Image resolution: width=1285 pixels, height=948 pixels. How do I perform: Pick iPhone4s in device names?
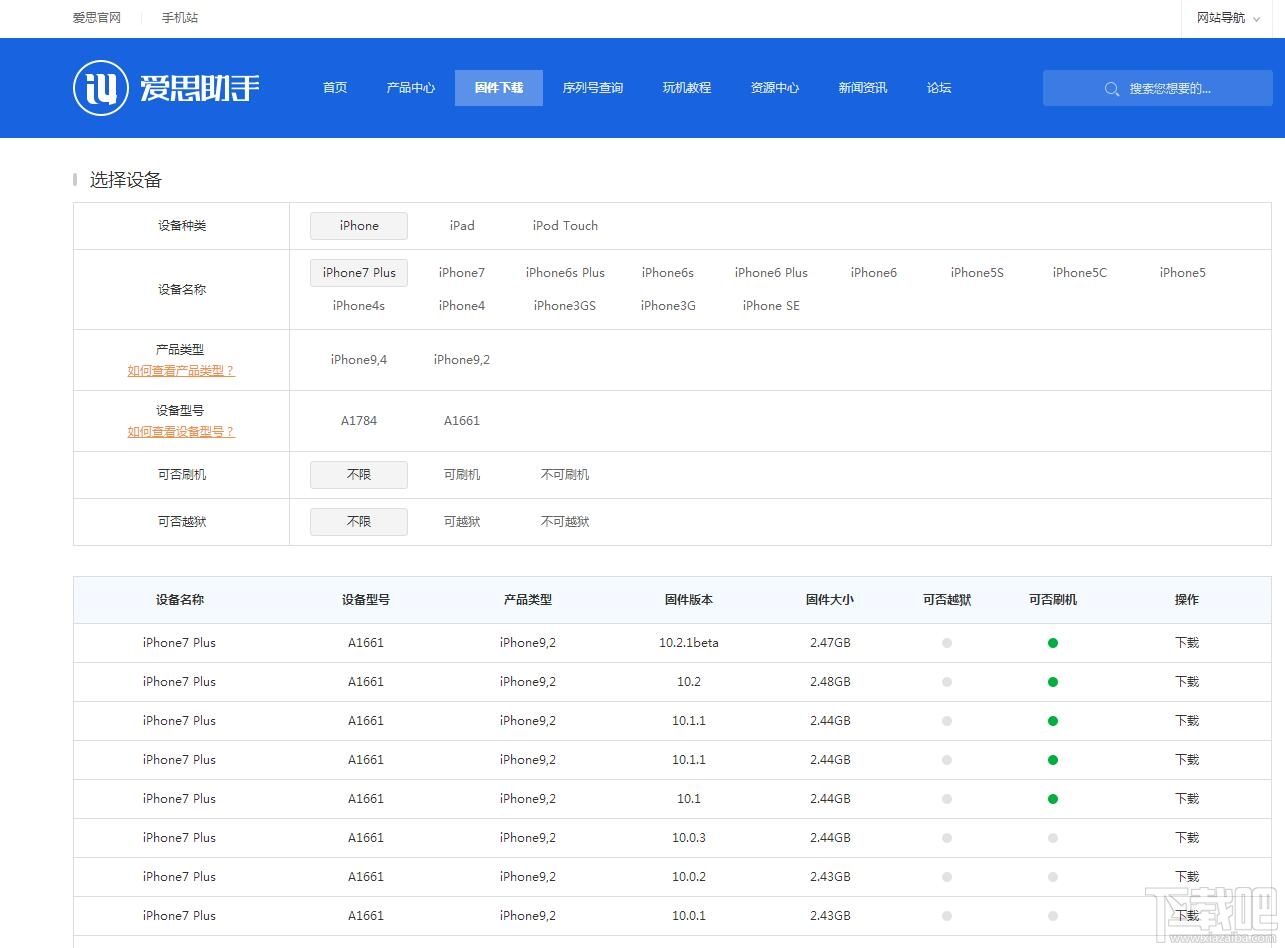(x=359, y=306)
